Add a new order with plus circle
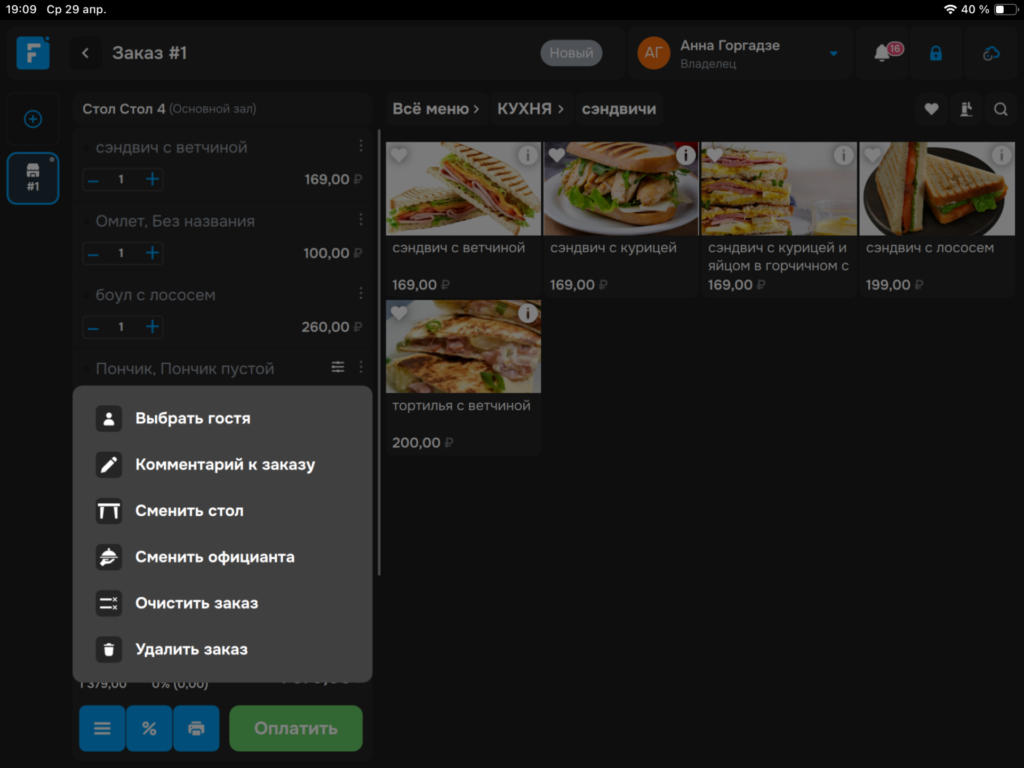1024x768 pixels. point(33,119)
